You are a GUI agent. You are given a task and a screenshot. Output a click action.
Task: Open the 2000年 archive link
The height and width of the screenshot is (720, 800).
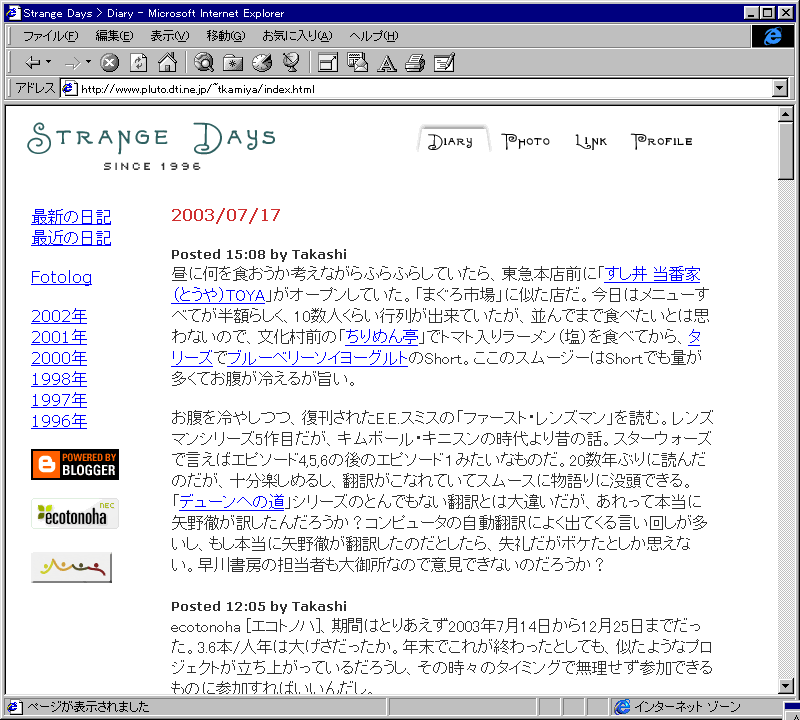tap(59, 358)
